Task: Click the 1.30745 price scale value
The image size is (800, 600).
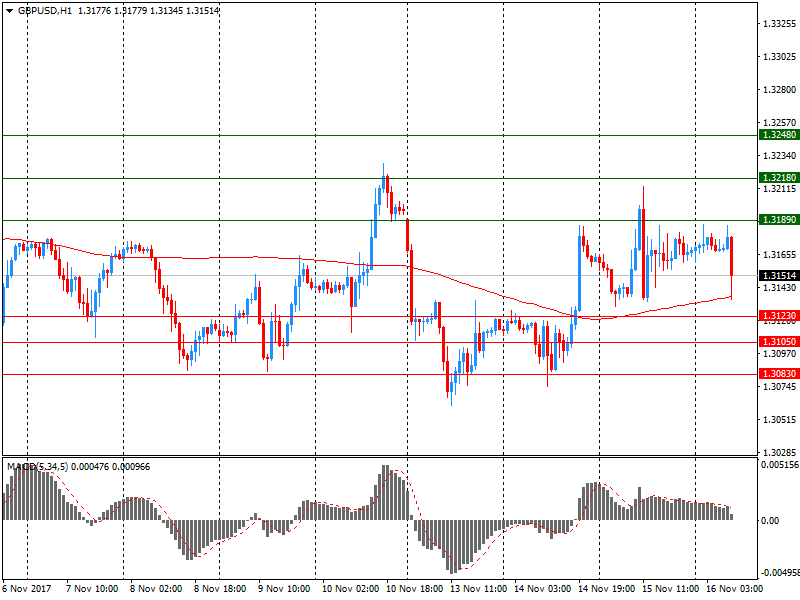Action: click(x=779, y=387)
